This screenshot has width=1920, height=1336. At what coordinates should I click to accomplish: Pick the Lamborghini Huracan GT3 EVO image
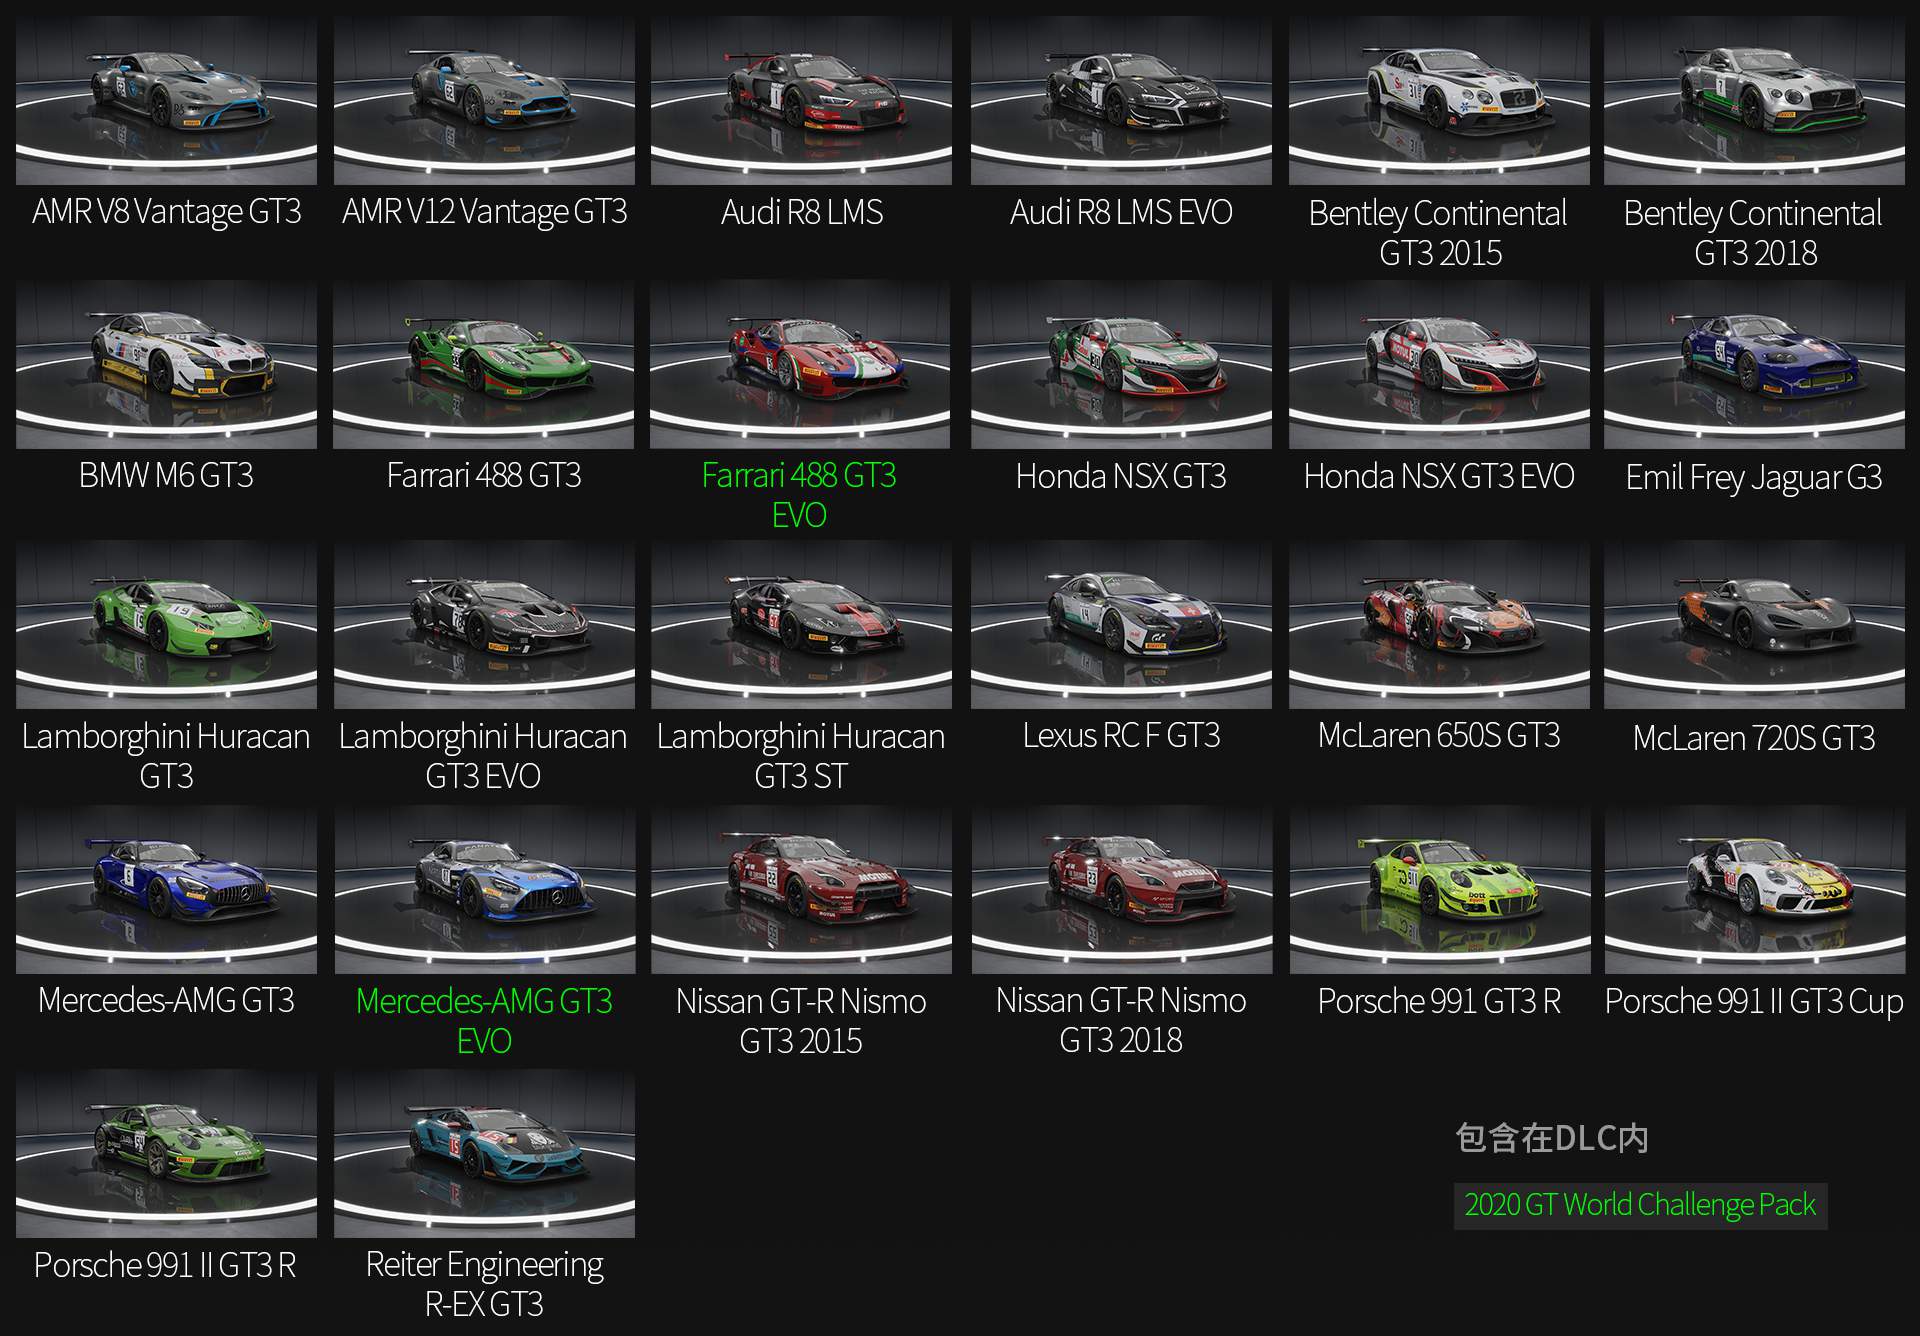484,625
